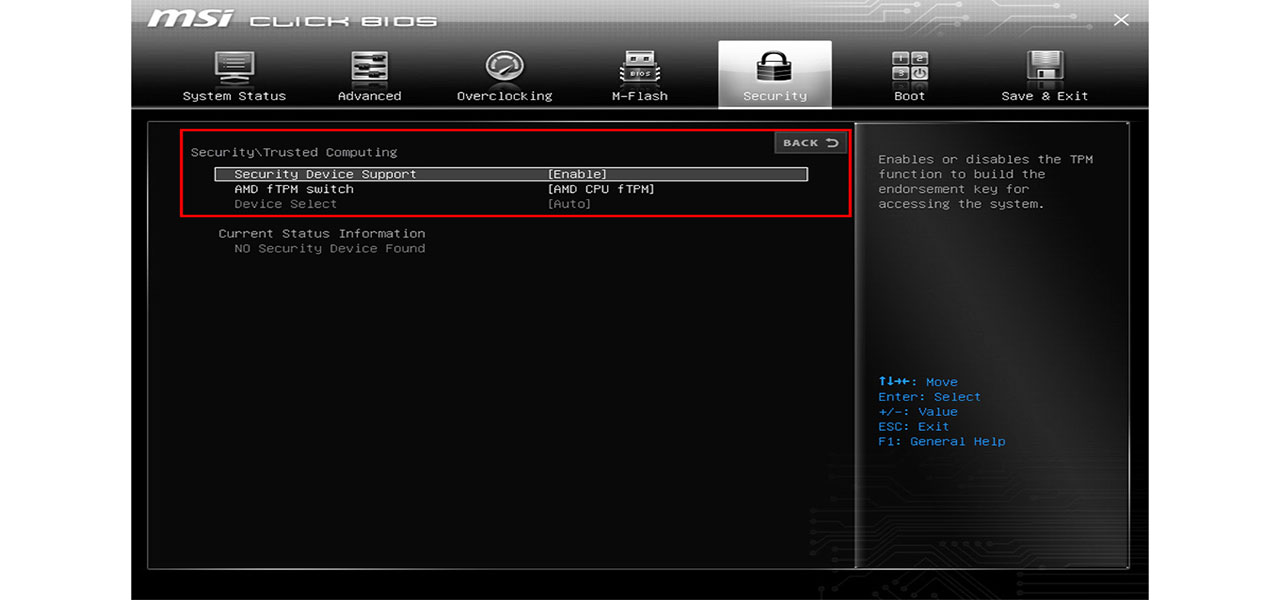Open System Status via the monitor icon
Image resolution: width=1280 pixels, height=600 pixels.
pos(234,67)
